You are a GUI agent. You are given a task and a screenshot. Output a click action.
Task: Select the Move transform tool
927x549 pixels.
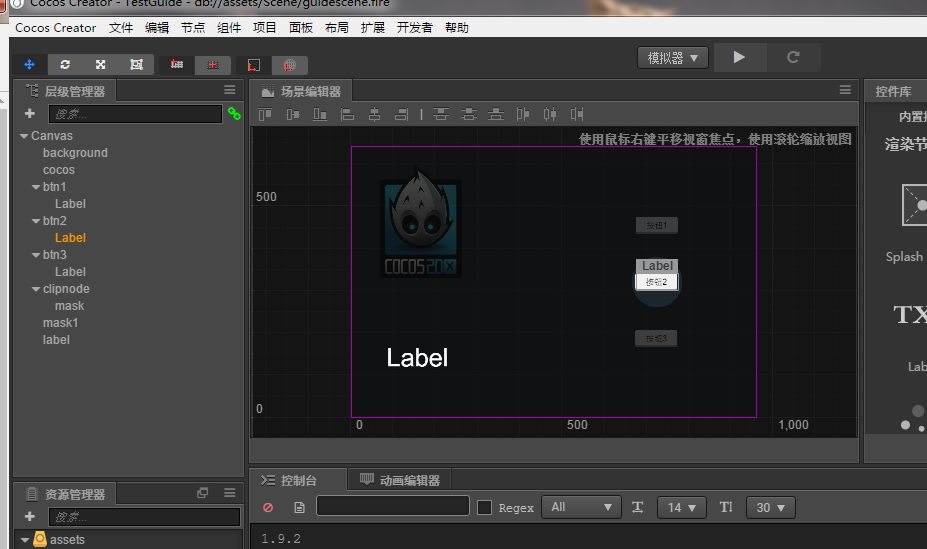click(x=30, y=64)
